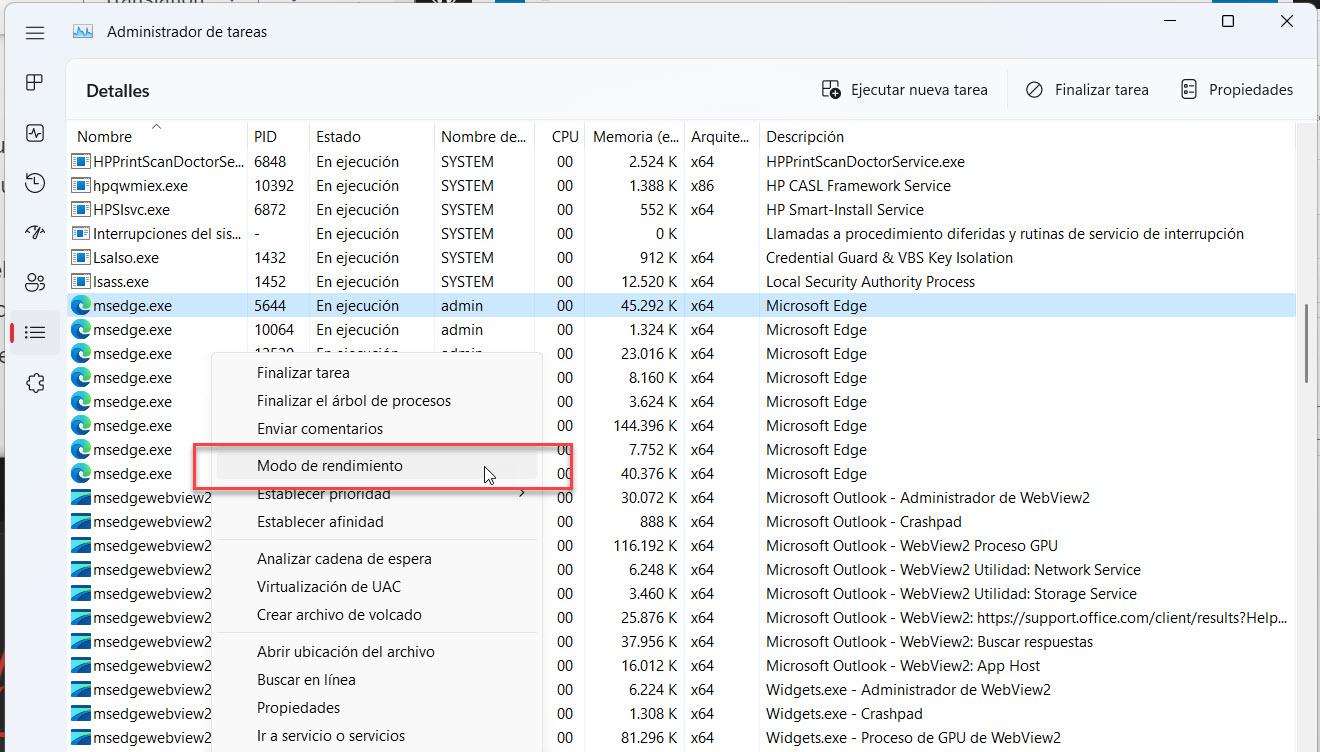Sort by the CPU column header
Image resolution: width=1320 pixels, height=752 pixels.
pyautogui.click(x=561, y=136)
